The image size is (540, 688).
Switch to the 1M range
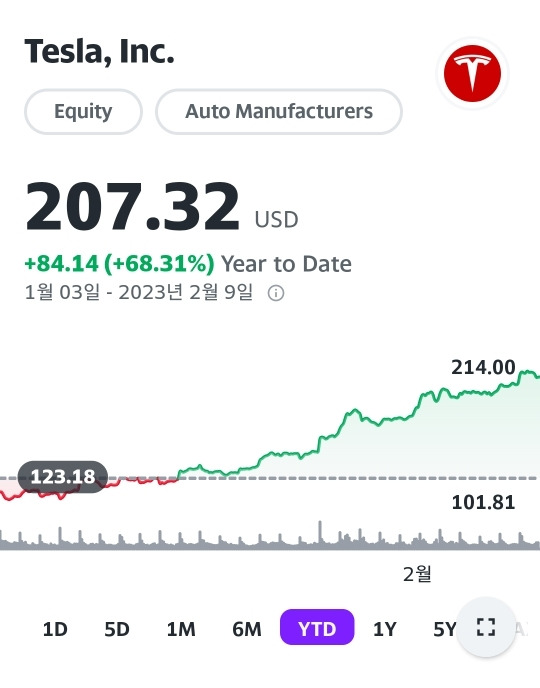click(181, 629)
